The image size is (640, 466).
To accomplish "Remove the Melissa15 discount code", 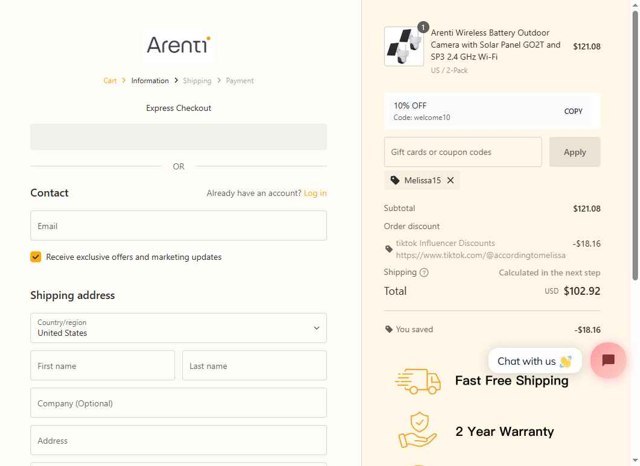I will pyautogui.click(x=450, y=180).
